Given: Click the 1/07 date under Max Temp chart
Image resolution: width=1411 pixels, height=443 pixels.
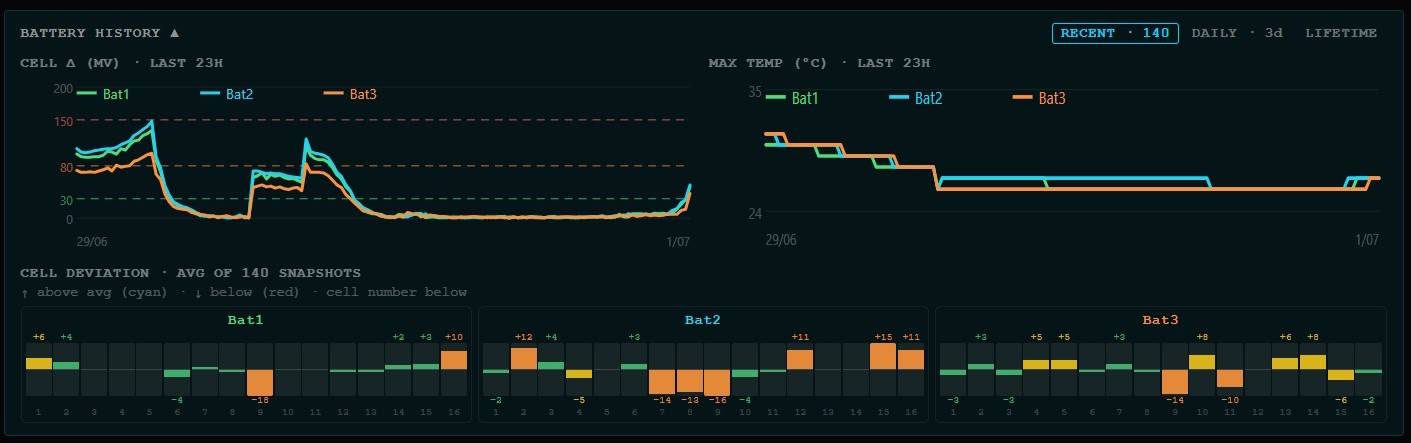Looking at the screenshot, I should click(x=1367, y=240).
